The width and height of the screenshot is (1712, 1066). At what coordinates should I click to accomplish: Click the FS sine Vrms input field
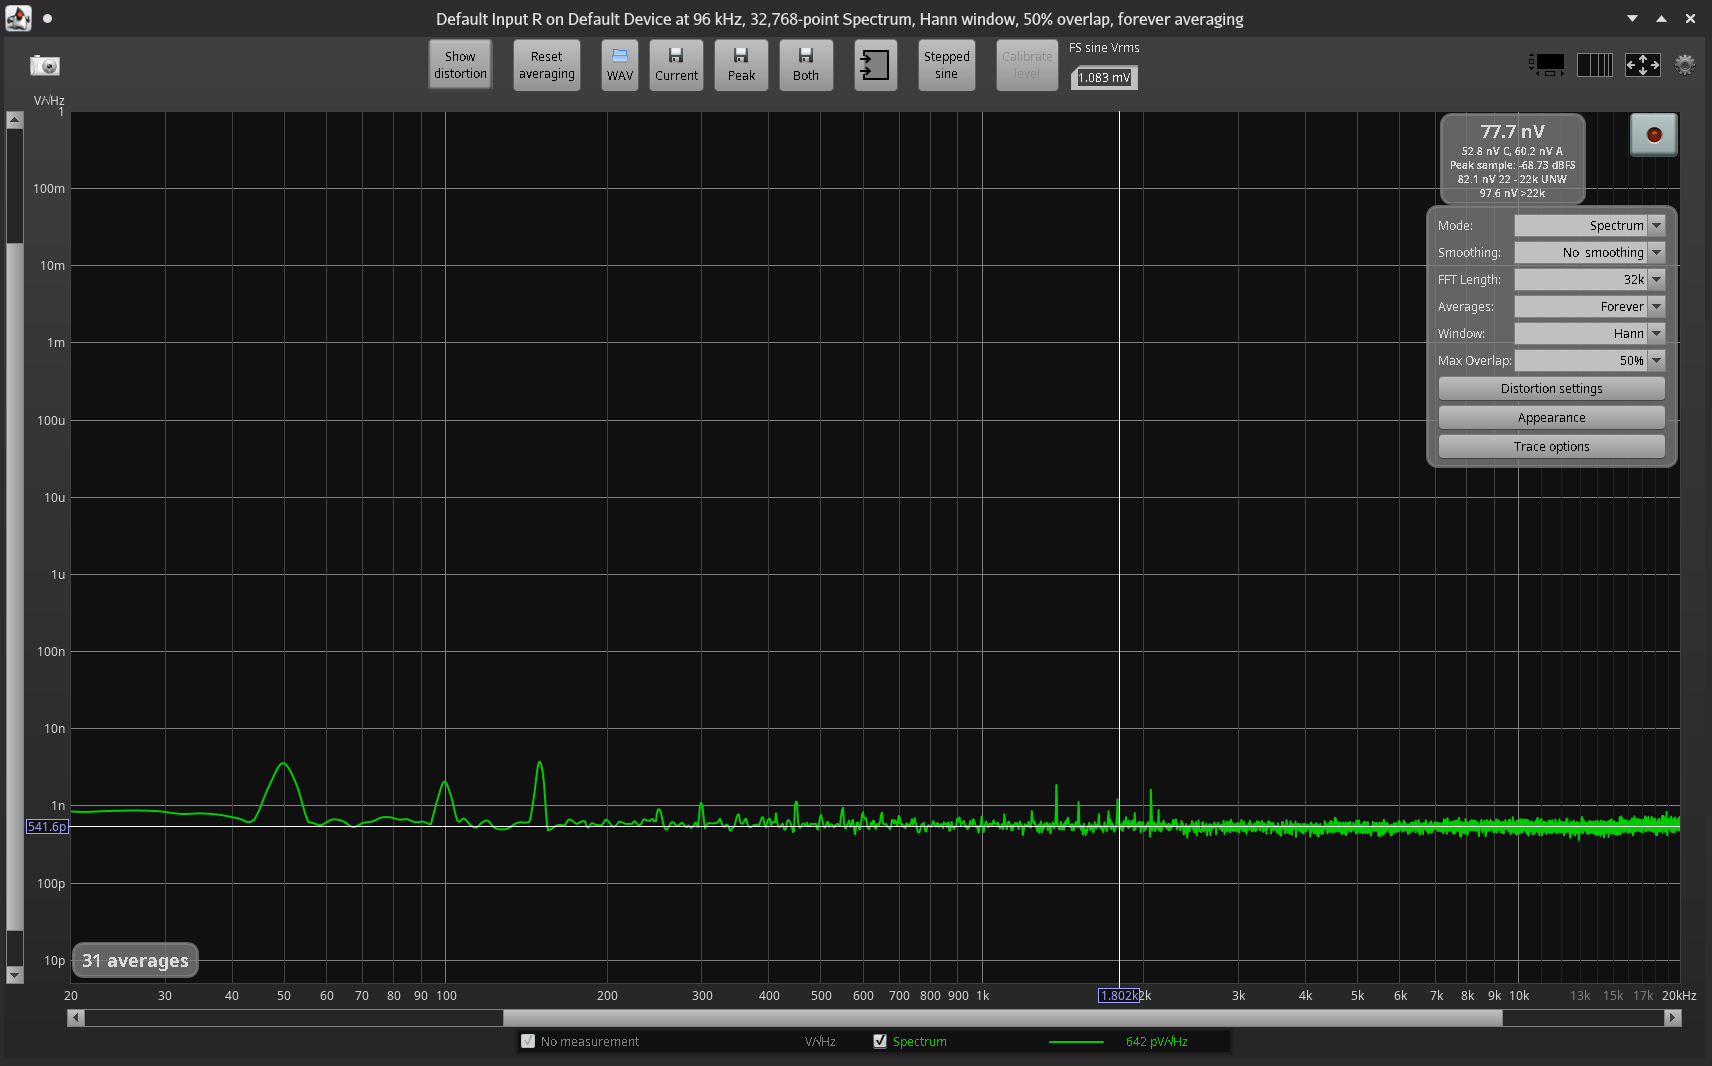(1104, 77)
